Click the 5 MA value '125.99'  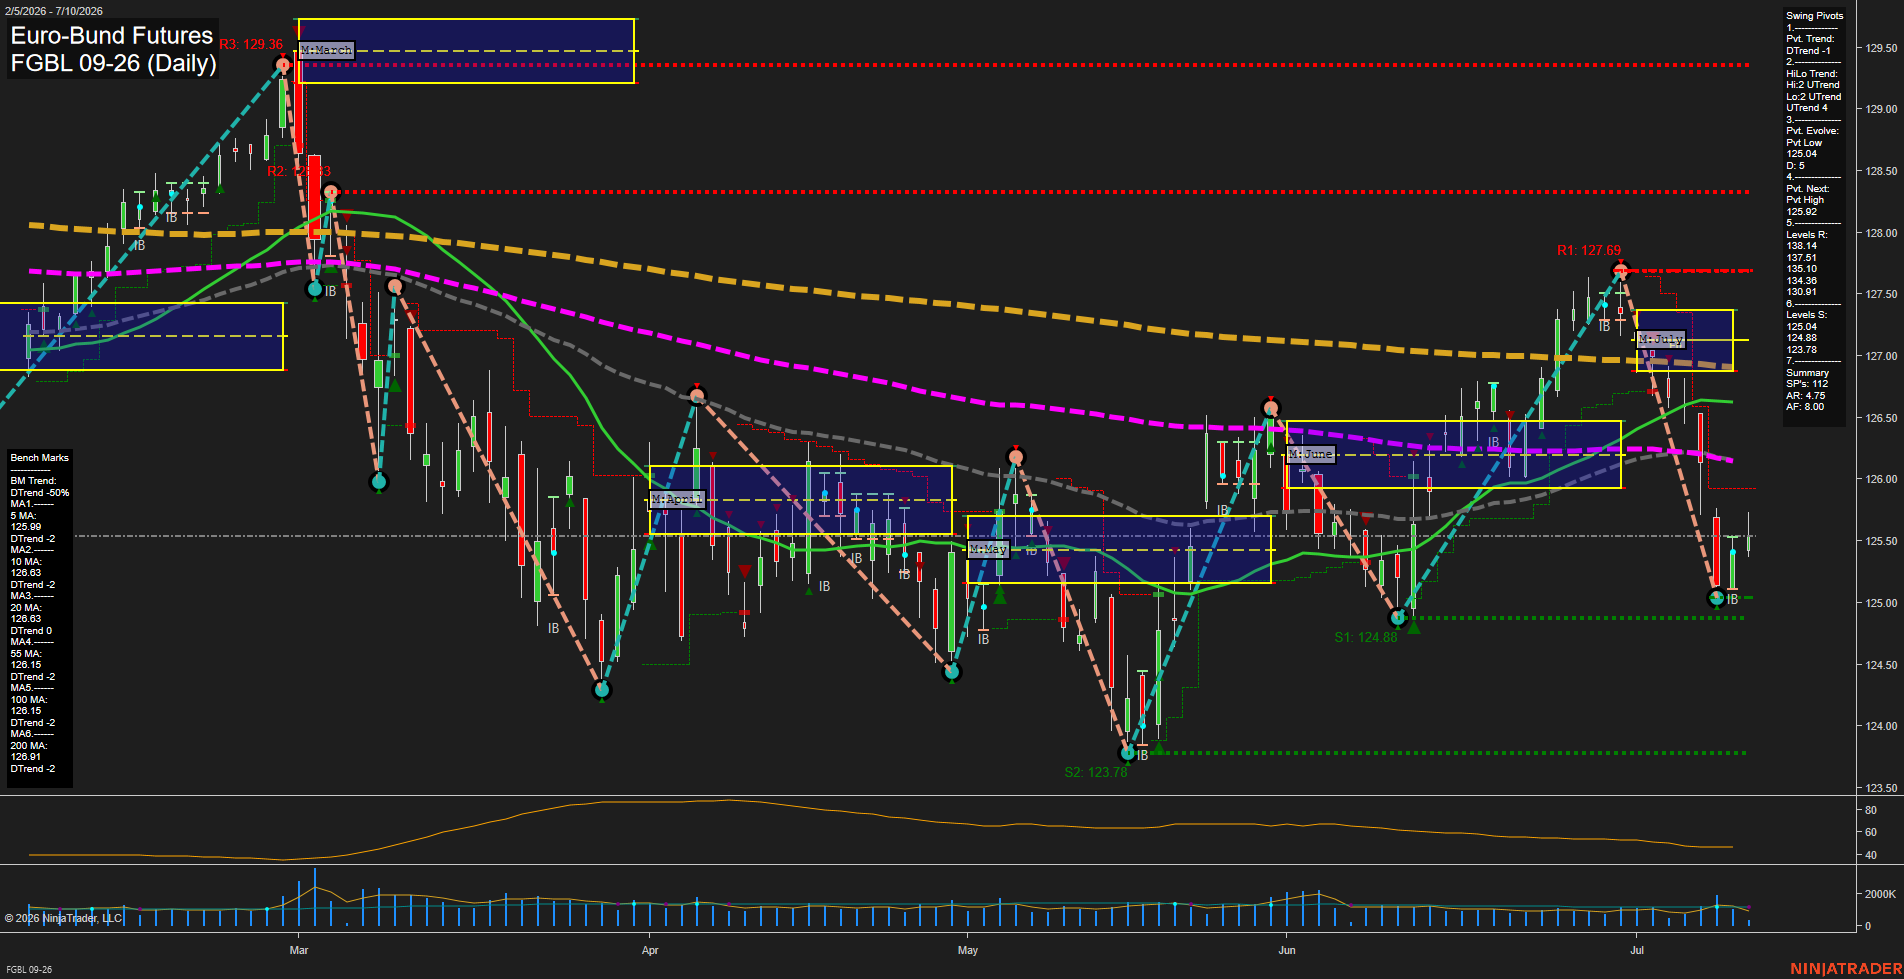pyautogui.click(x=26, y=527)
